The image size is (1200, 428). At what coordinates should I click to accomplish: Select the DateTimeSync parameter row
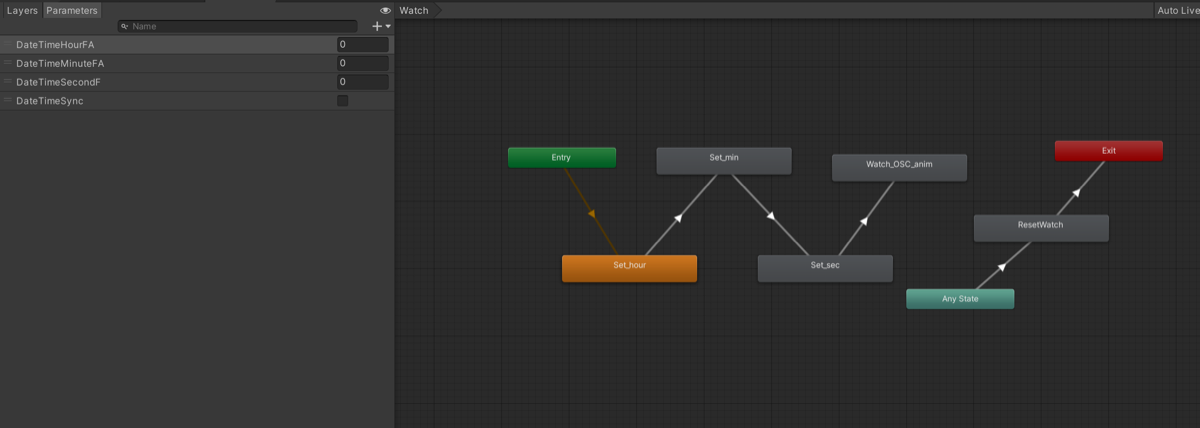(x=196, y=101)
